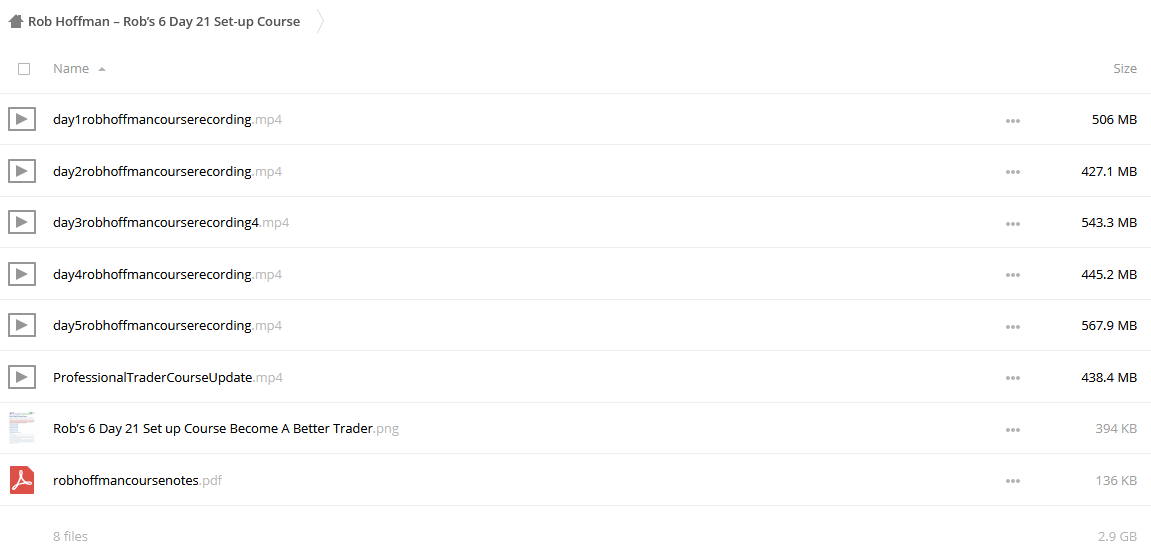Sort by Name column header
Viewport: 1151px width, 557px height.
pyautogui.click(x=71, y=68)
